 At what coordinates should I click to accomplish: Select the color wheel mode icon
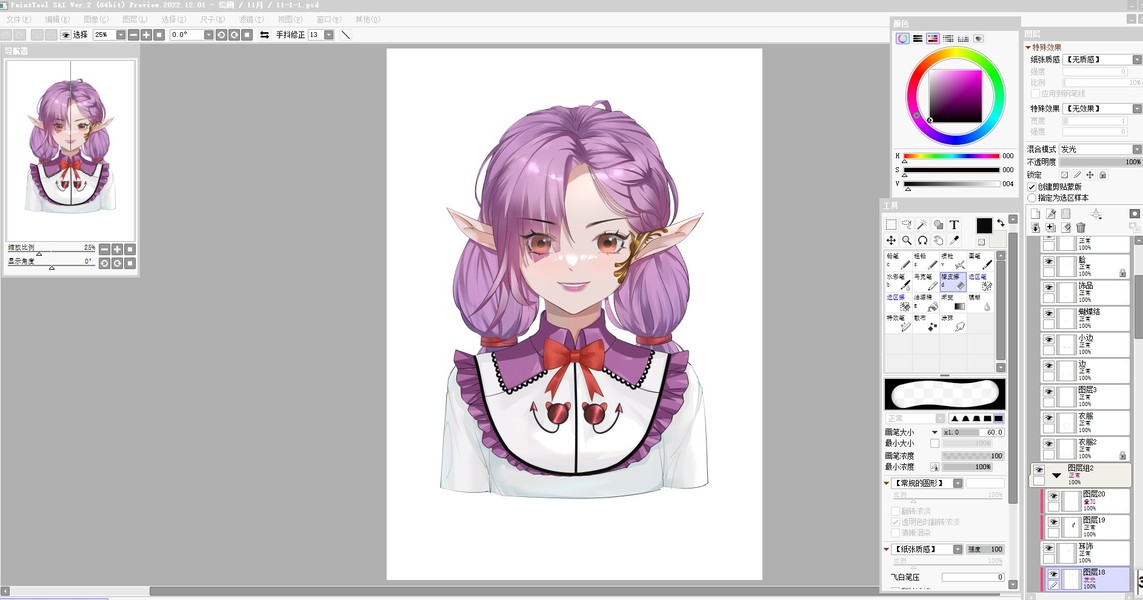[902, 39]
